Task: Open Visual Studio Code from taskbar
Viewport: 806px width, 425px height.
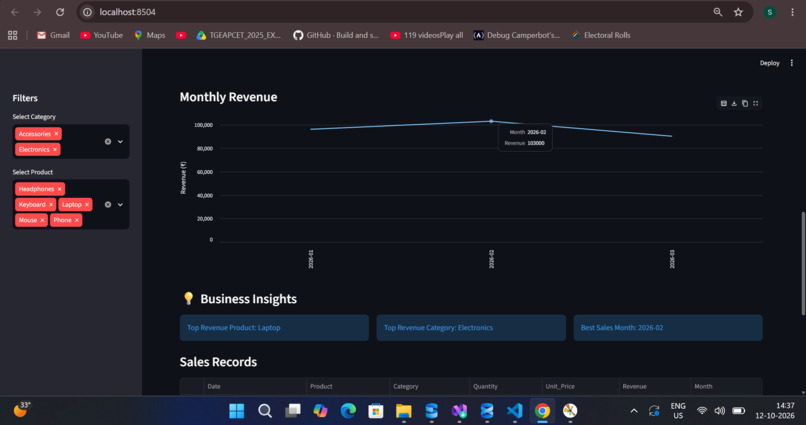Action: point(515,411)
